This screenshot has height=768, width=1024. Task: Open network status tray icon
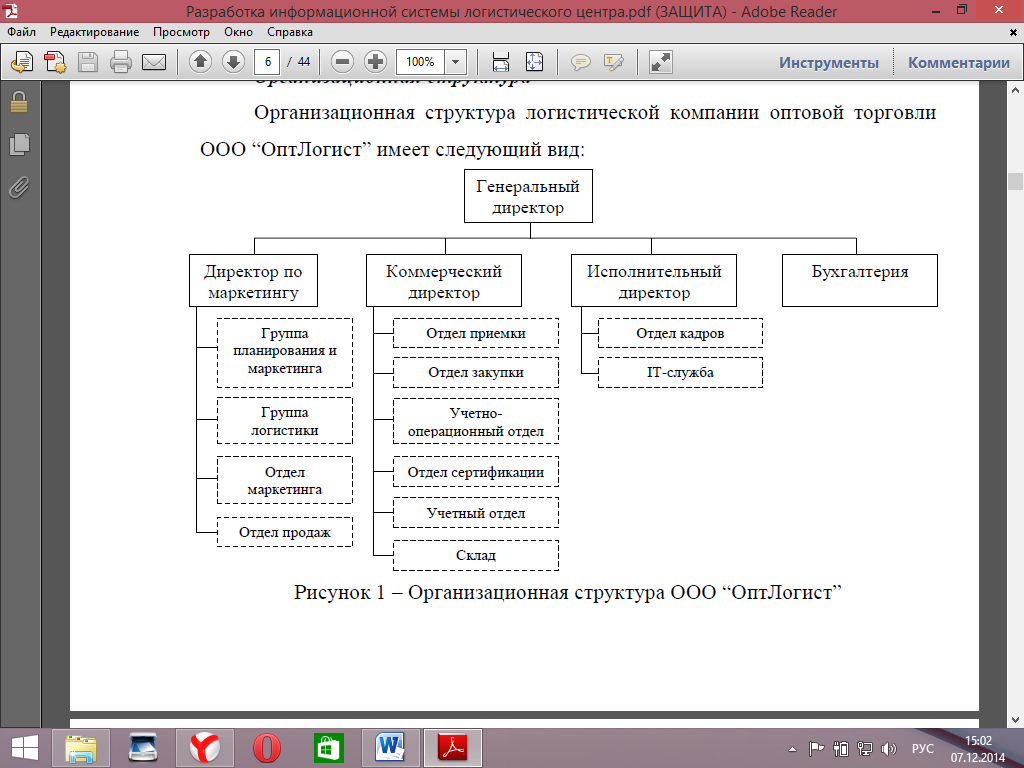[865, 748]
